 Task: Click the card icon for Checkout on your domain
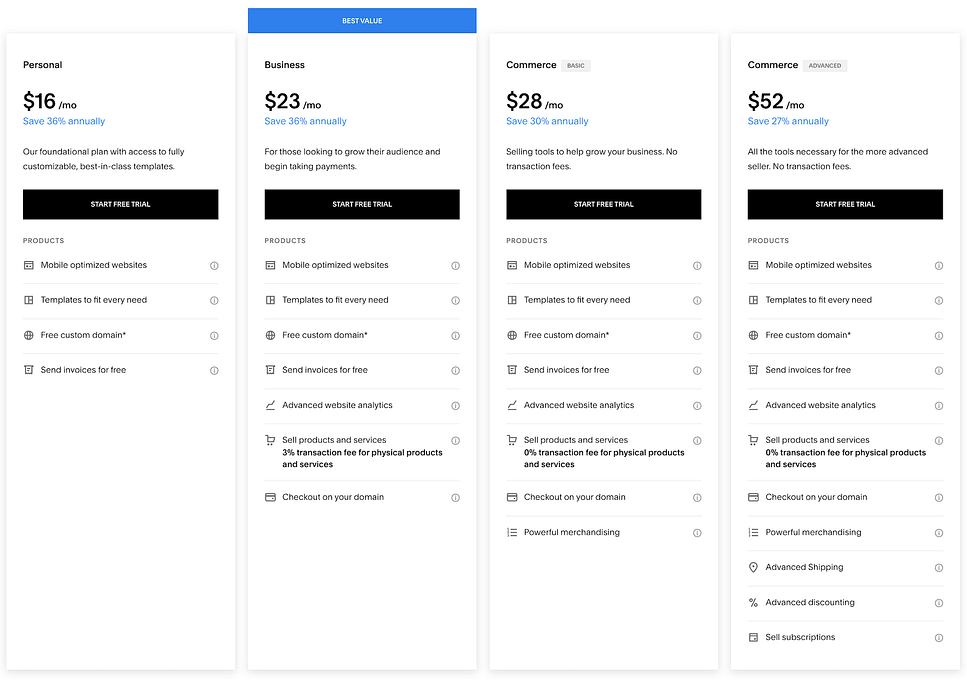coord(270,497)
